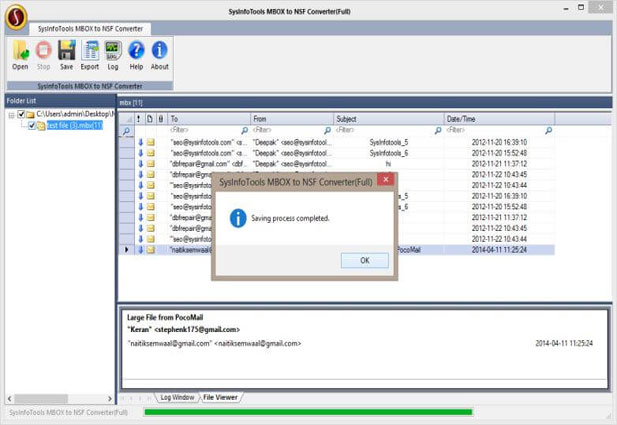Click the Folder List panel title

tap(21, 101)
